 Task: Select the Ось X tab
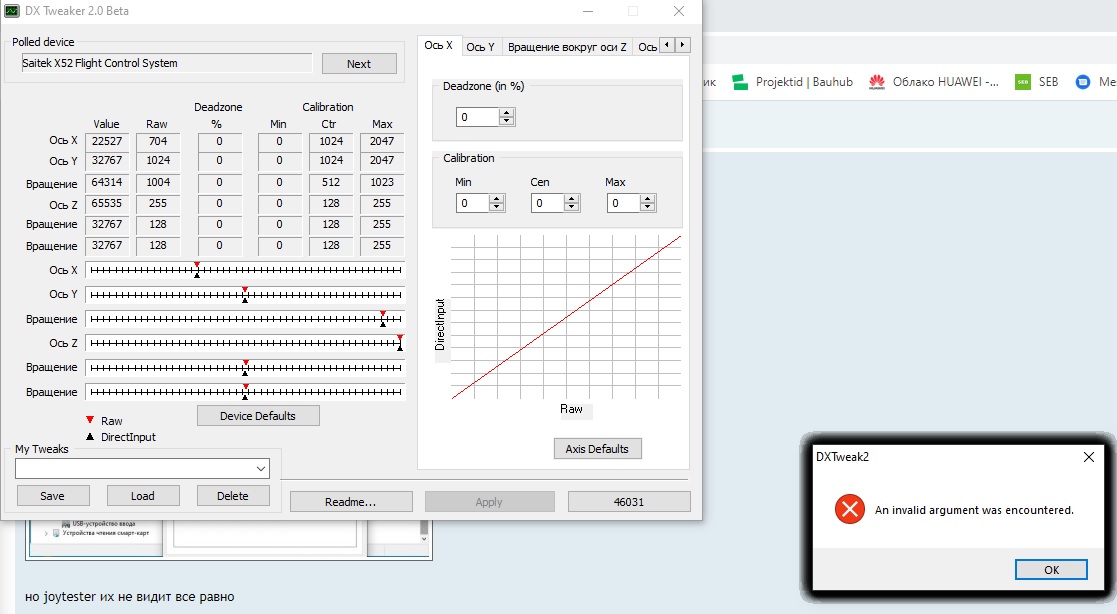(439, 46)
